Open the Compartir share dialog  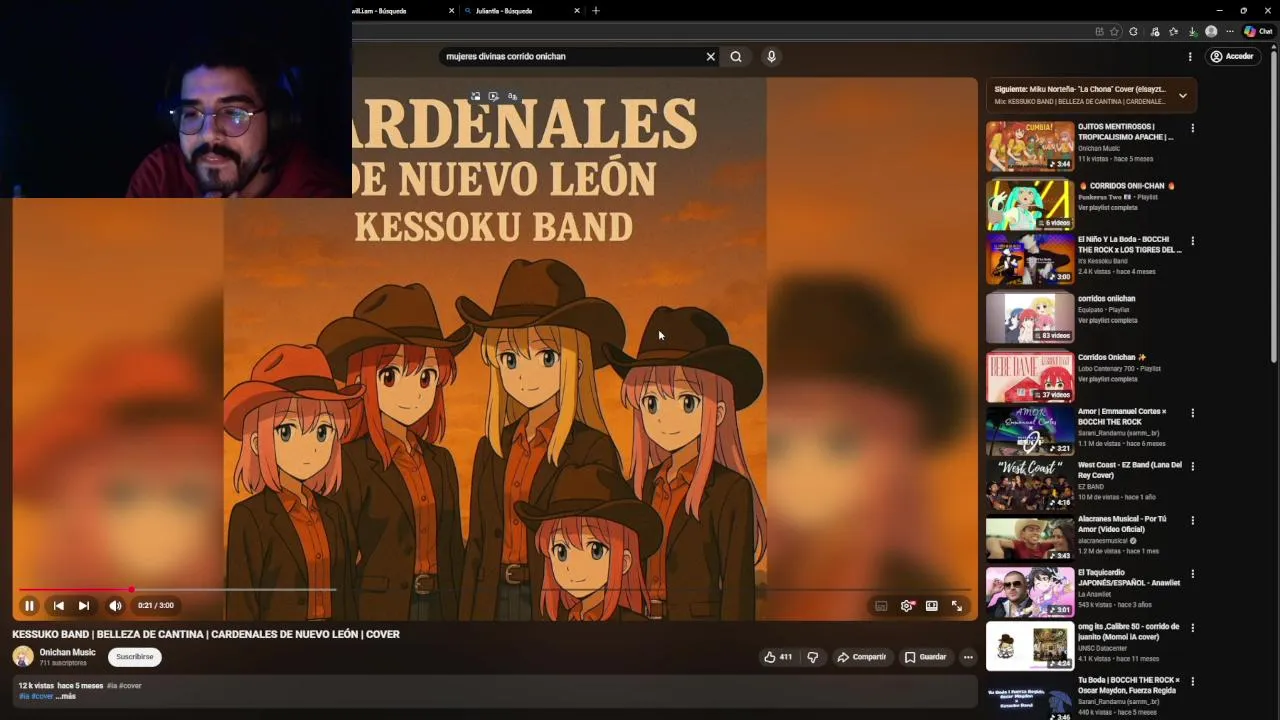click(862, 657)
